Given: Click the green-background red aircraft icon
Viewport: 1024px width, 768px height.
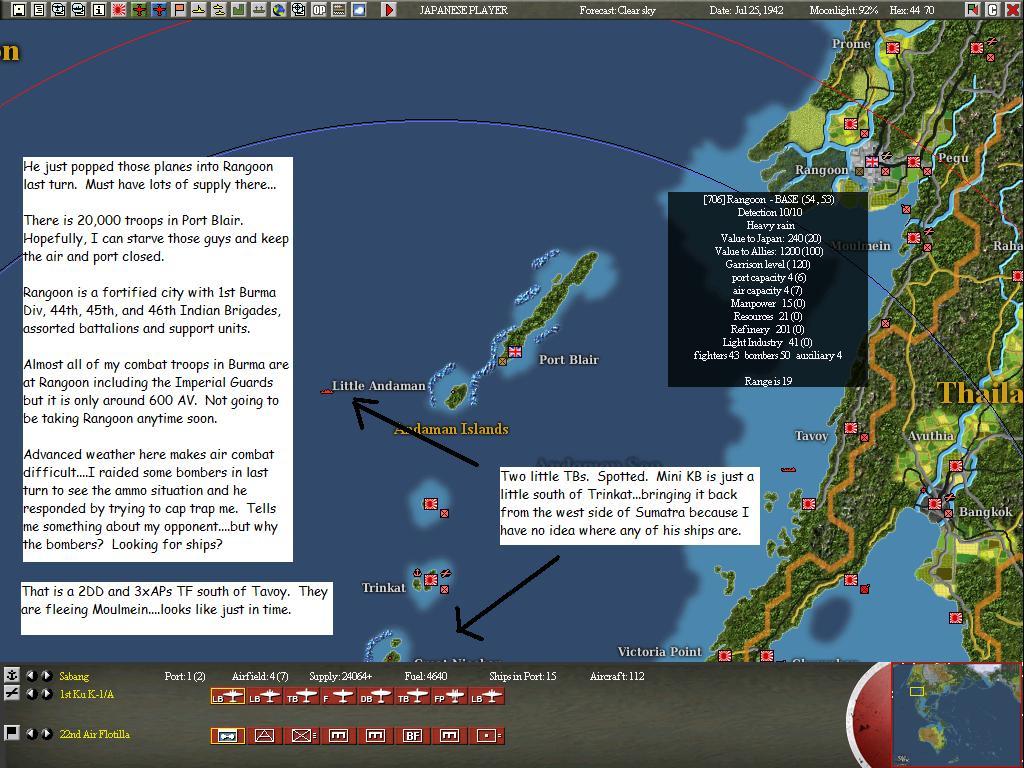Looking at the screenshot, I should point(138,9).
